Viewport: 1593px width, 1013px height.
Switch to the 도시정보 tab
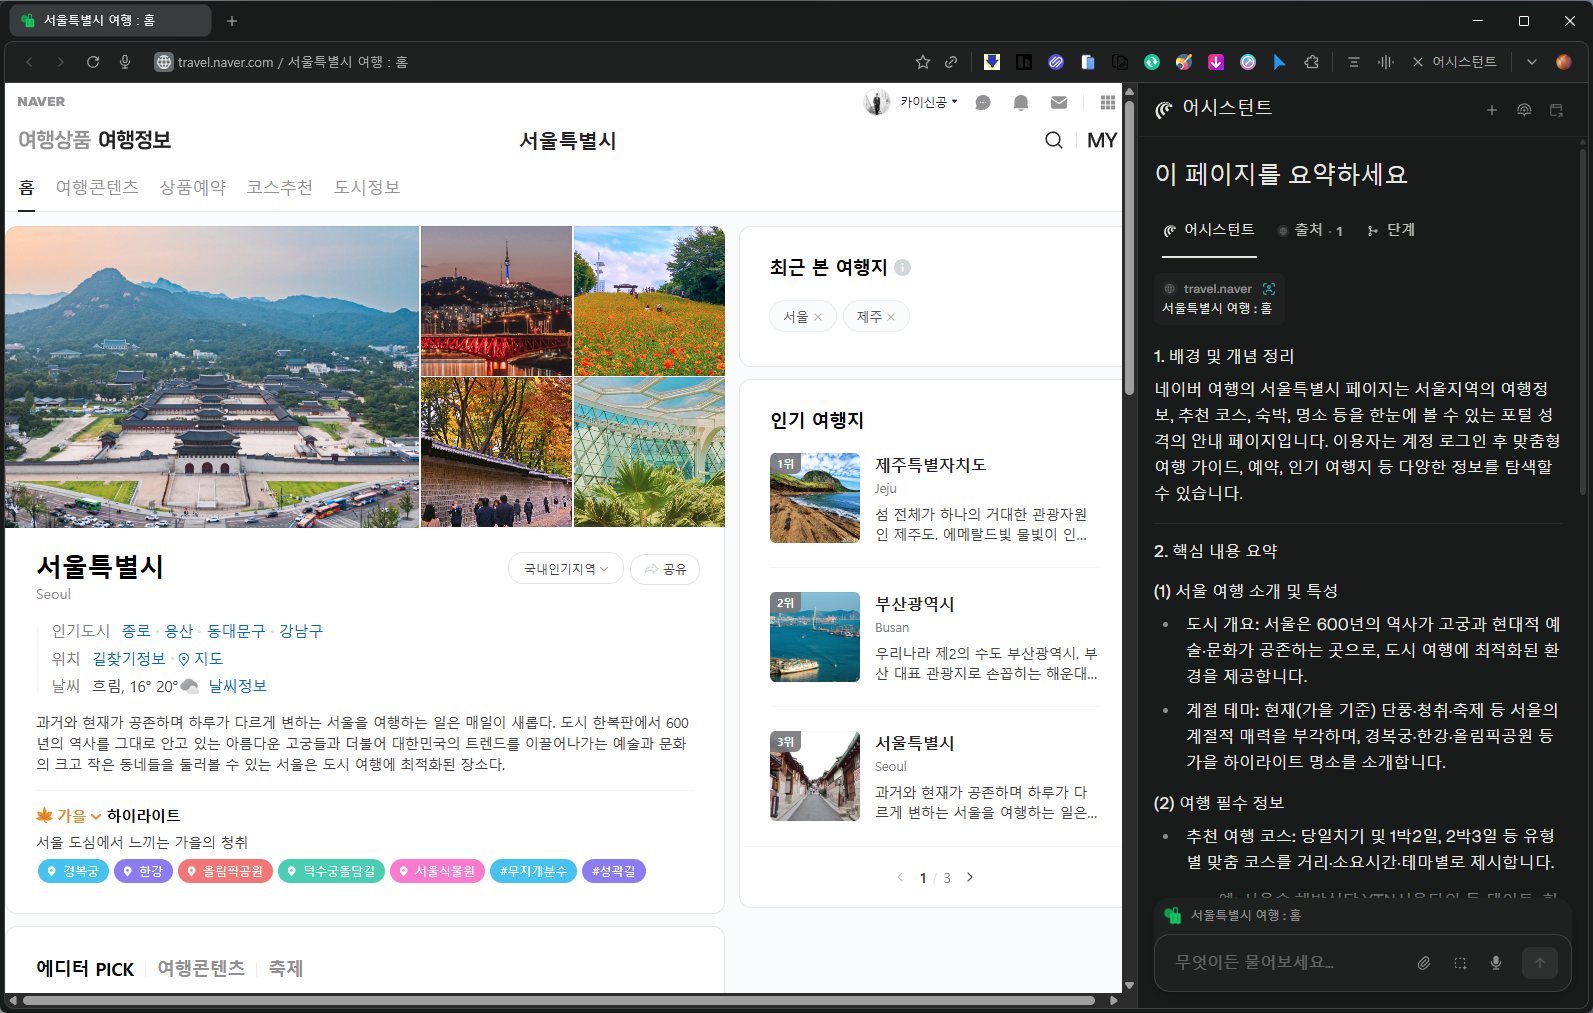[367, 188]
